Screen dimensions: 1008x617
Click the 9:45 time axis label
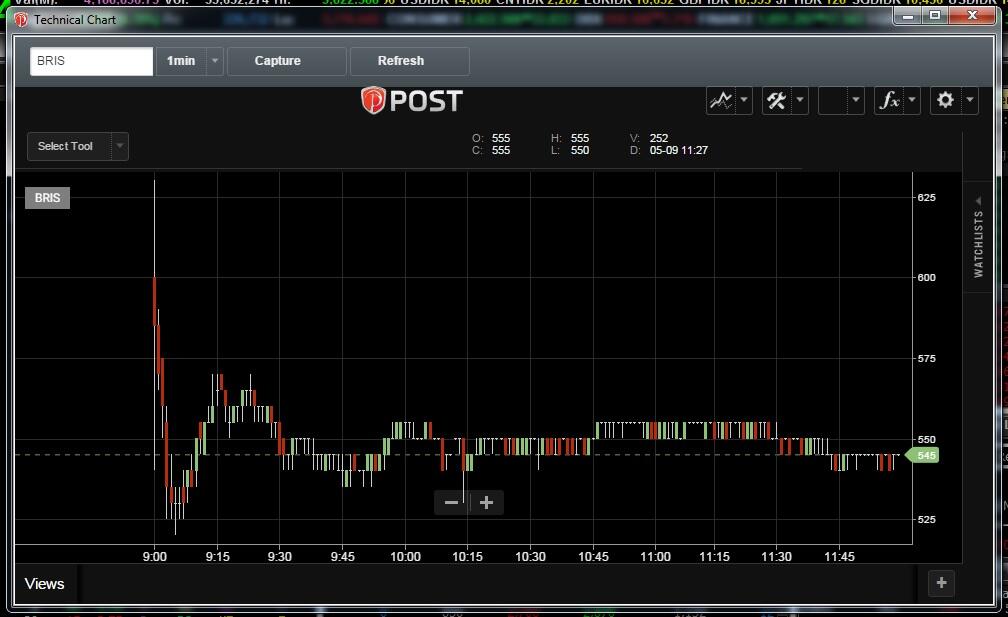point(343,557)
